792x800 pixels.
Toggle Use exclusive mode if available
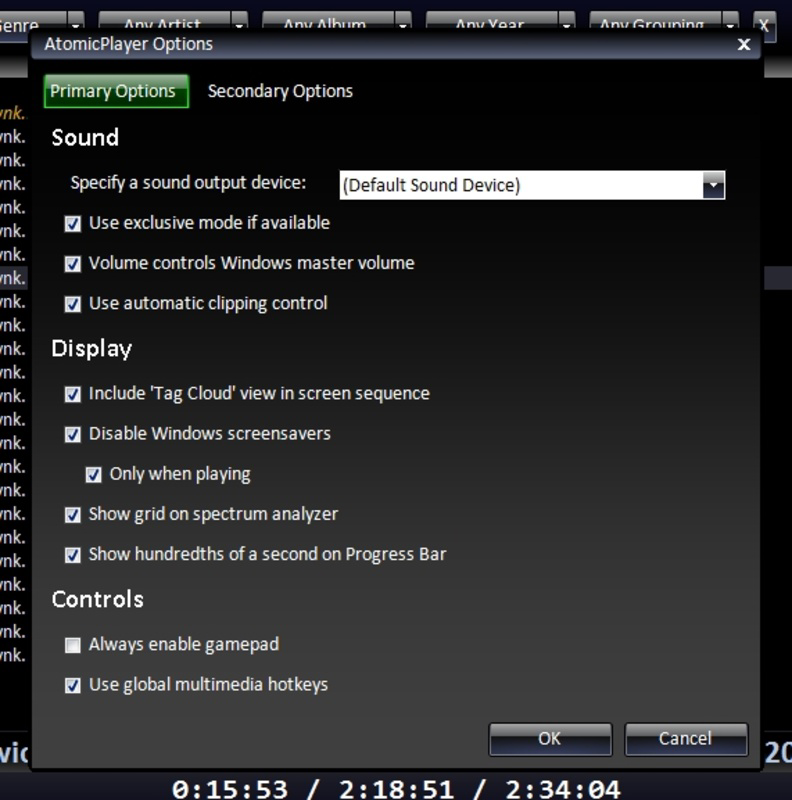pos(72,223)
